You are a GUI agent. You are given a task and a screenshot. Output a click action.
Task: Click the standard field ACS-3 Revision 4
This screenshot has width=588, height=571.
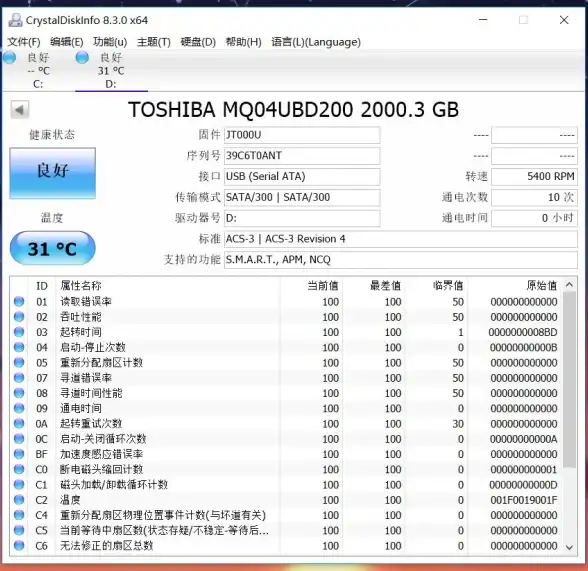pyautogui.click(x=400, y=239)
